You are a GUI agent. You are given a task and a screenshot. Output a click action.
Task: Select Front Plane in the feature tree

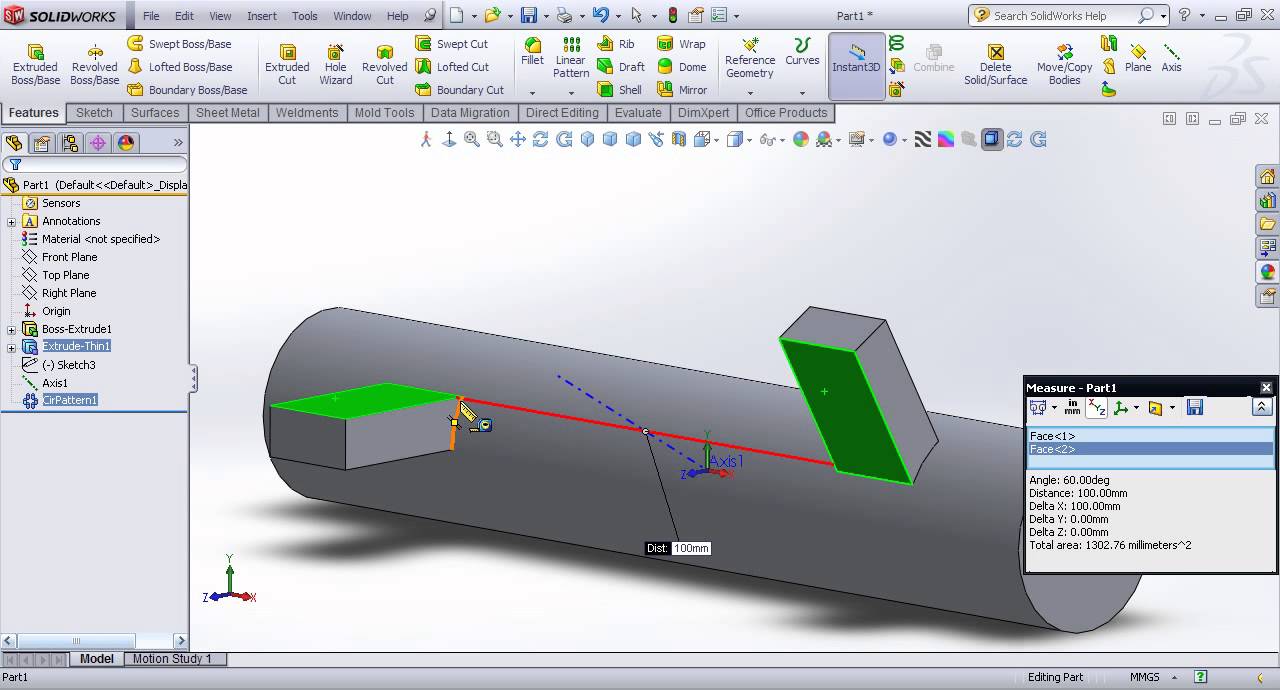pos(70,257)
